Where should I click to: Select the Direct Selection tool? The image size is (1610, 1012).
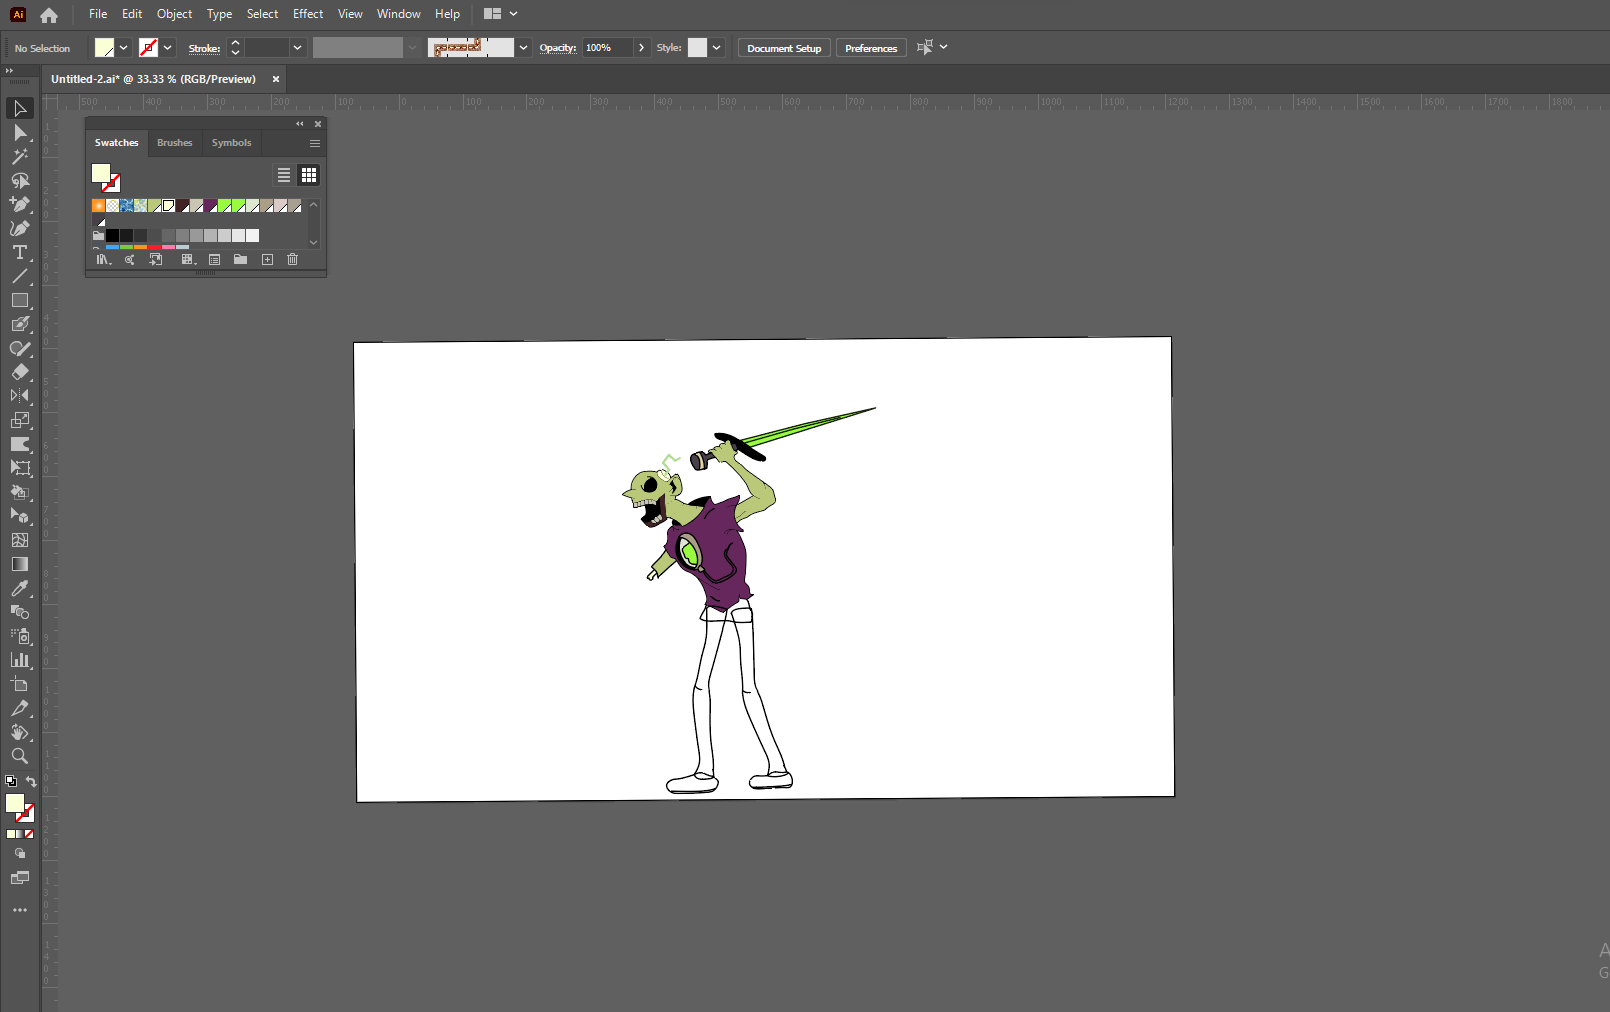coord(19,132)
